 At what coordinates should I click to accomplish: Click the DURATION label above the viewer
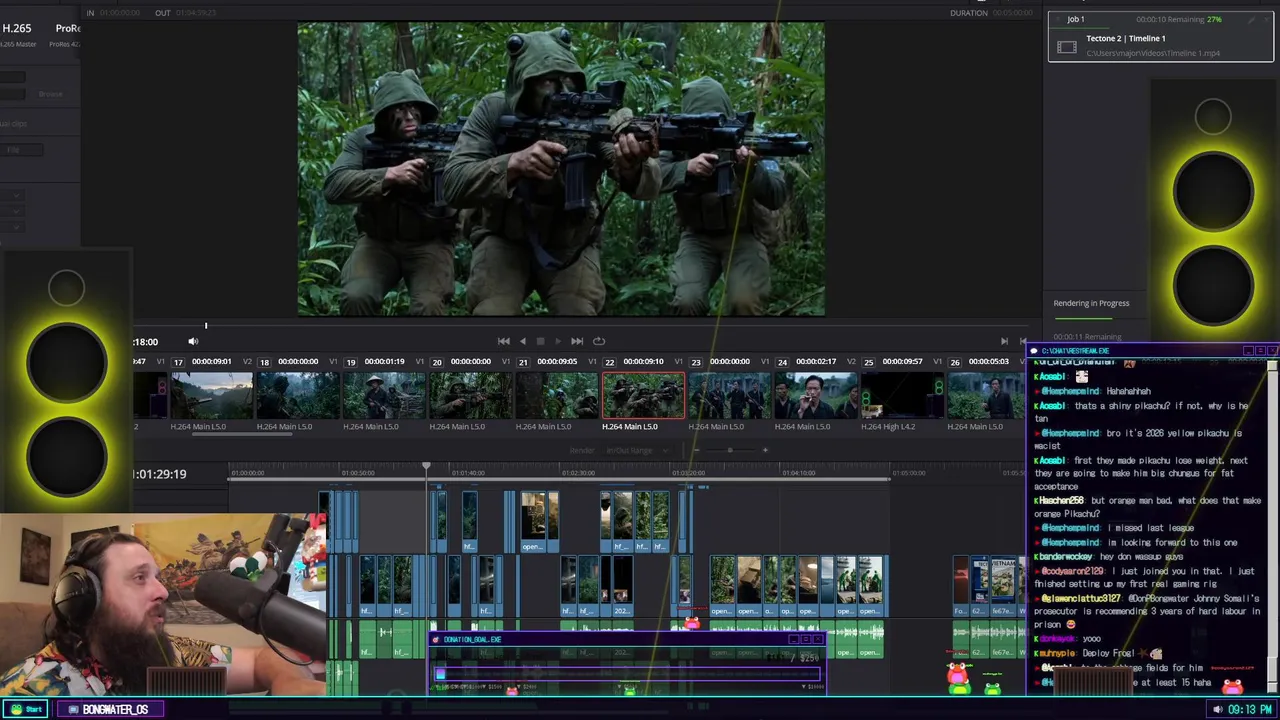[x=969, y=13]
